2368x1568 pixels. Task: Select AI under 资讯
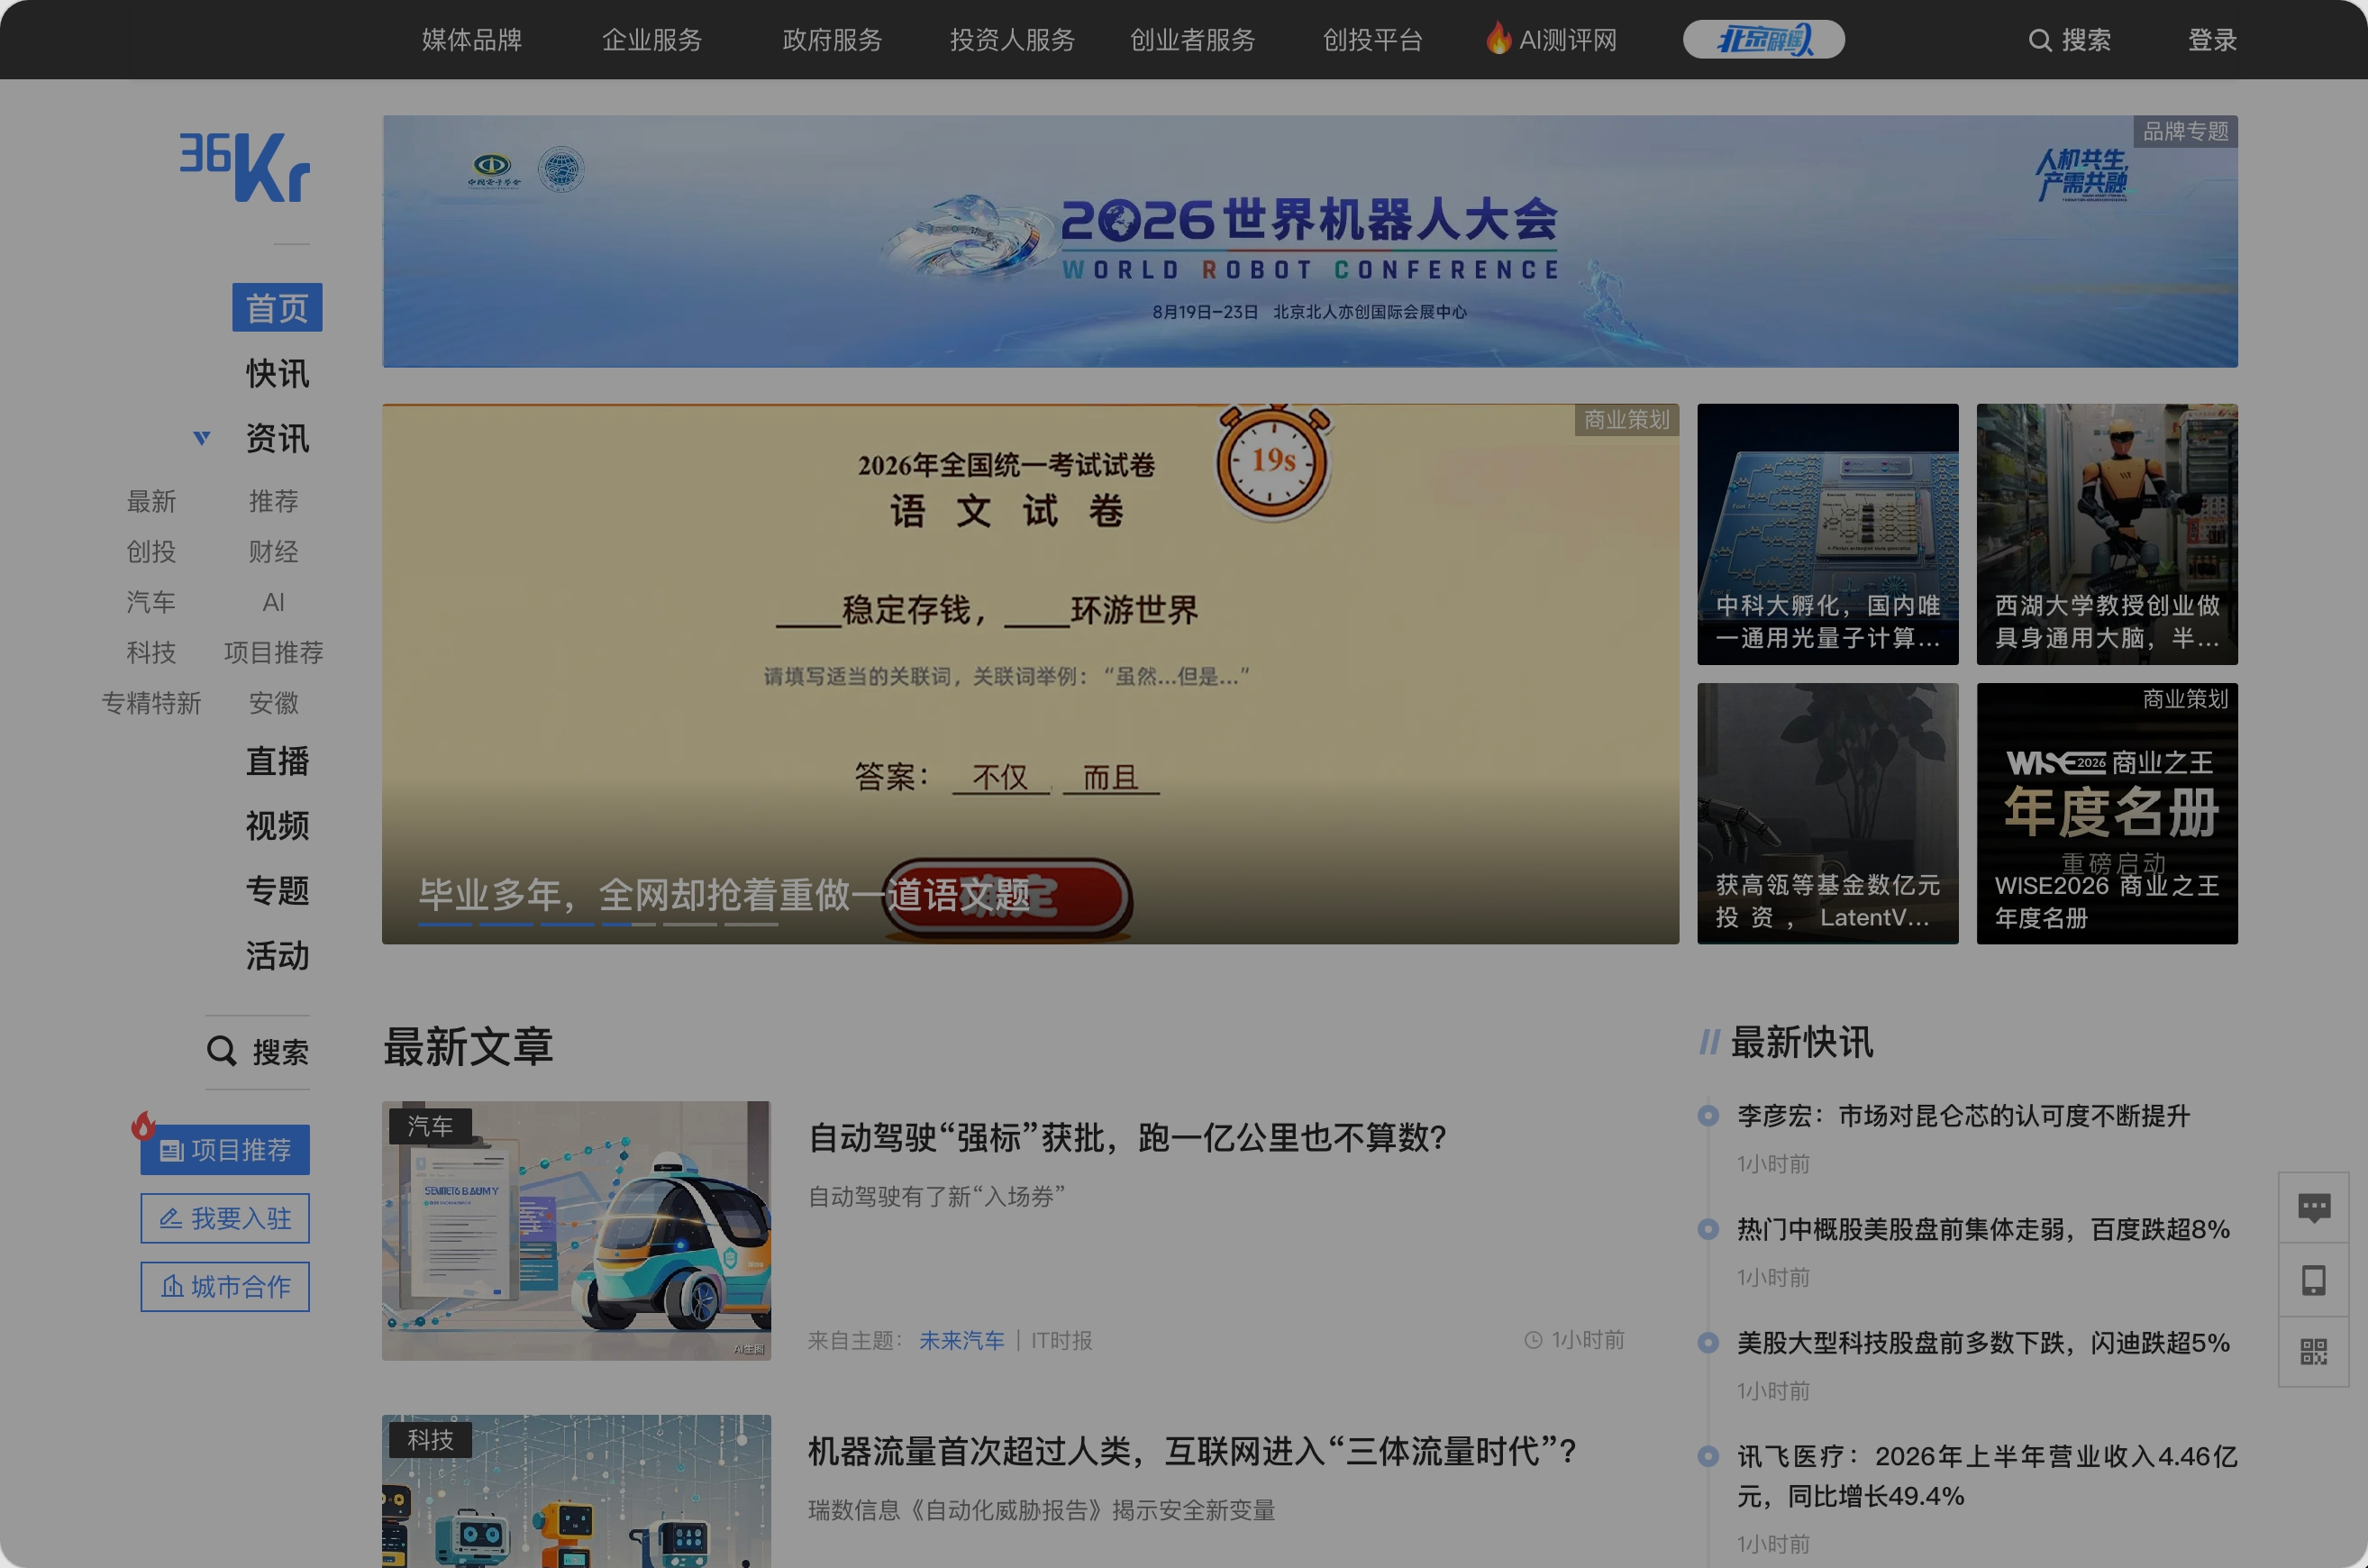[273, 602]
